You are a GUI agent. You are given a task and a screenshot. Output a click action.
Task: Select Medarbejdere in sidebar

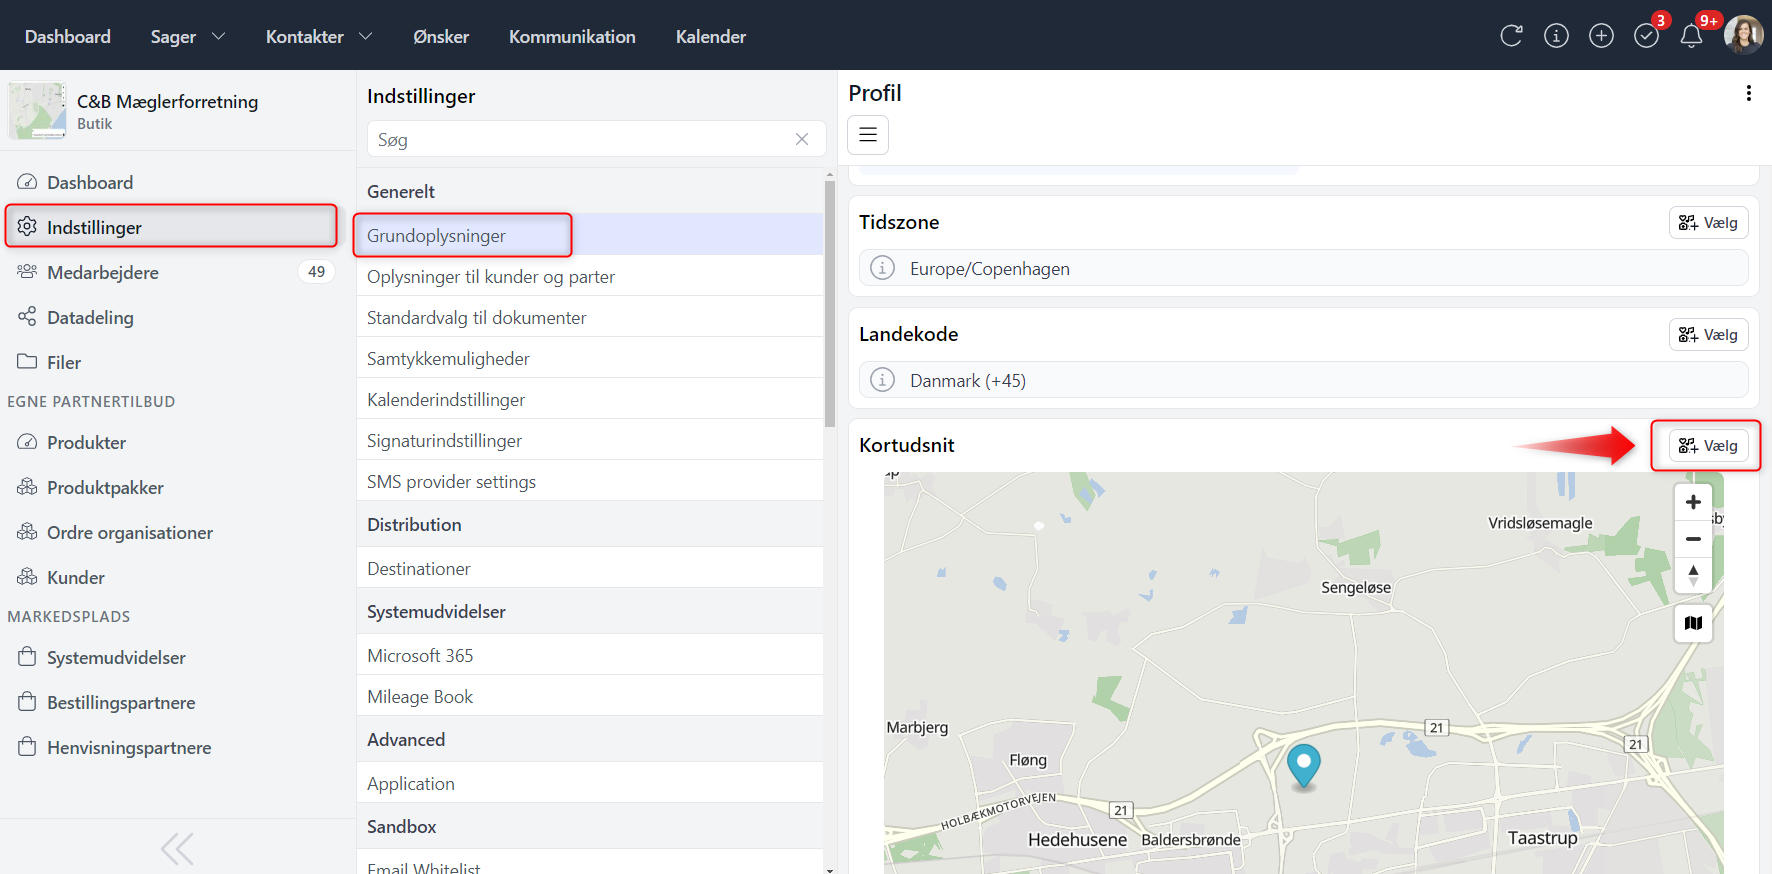[103, 273]
